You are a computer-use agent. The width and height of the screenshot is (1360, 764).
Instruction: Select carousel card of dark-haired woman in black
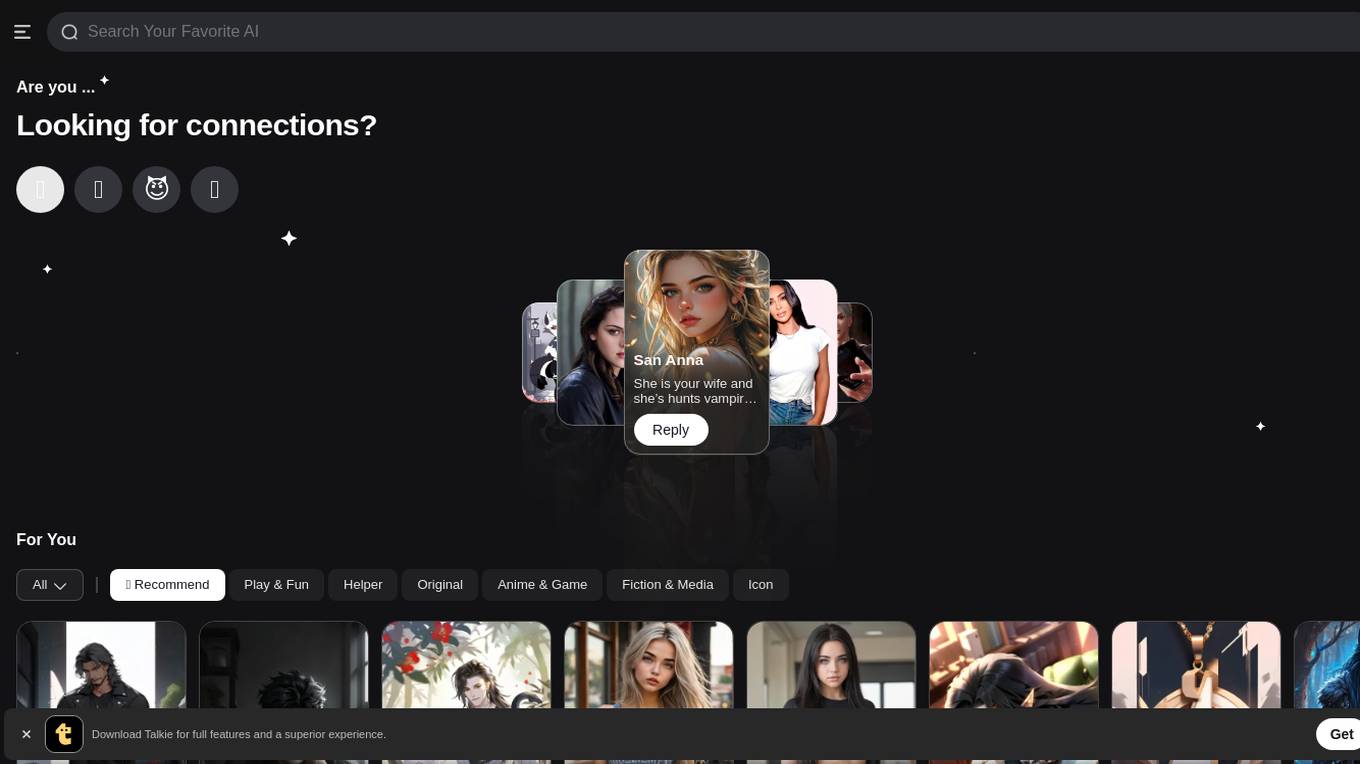pyautogui.click(x=590, y=352)
